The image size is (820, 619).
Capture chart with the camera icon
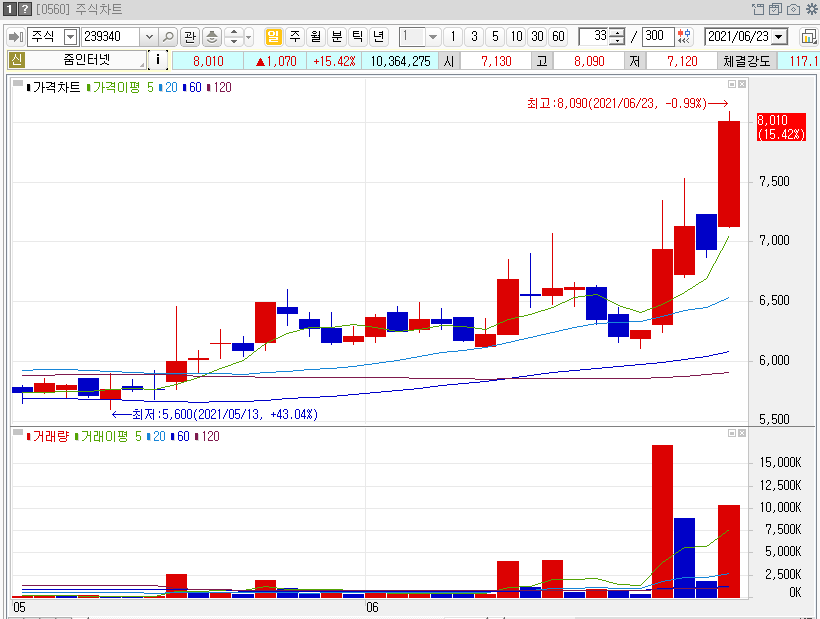click(x=793, y=9)
